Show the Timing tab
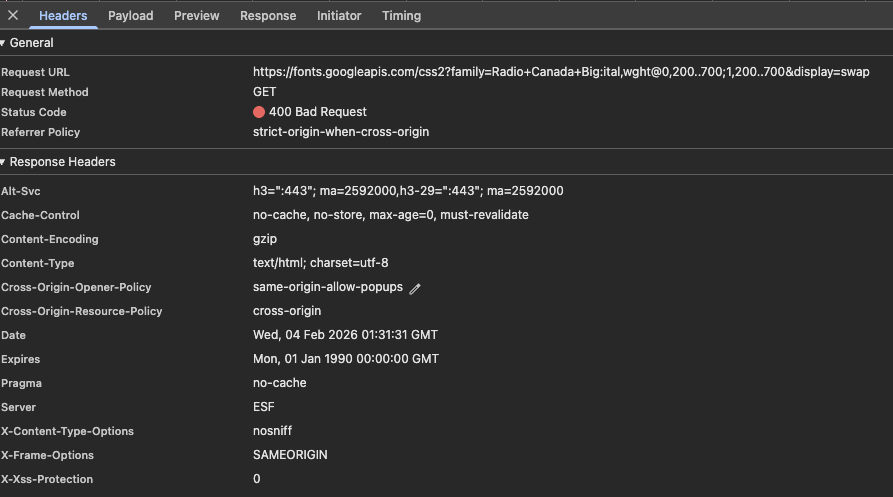Screen dimensions: 893x497 (x=401, y=16)
